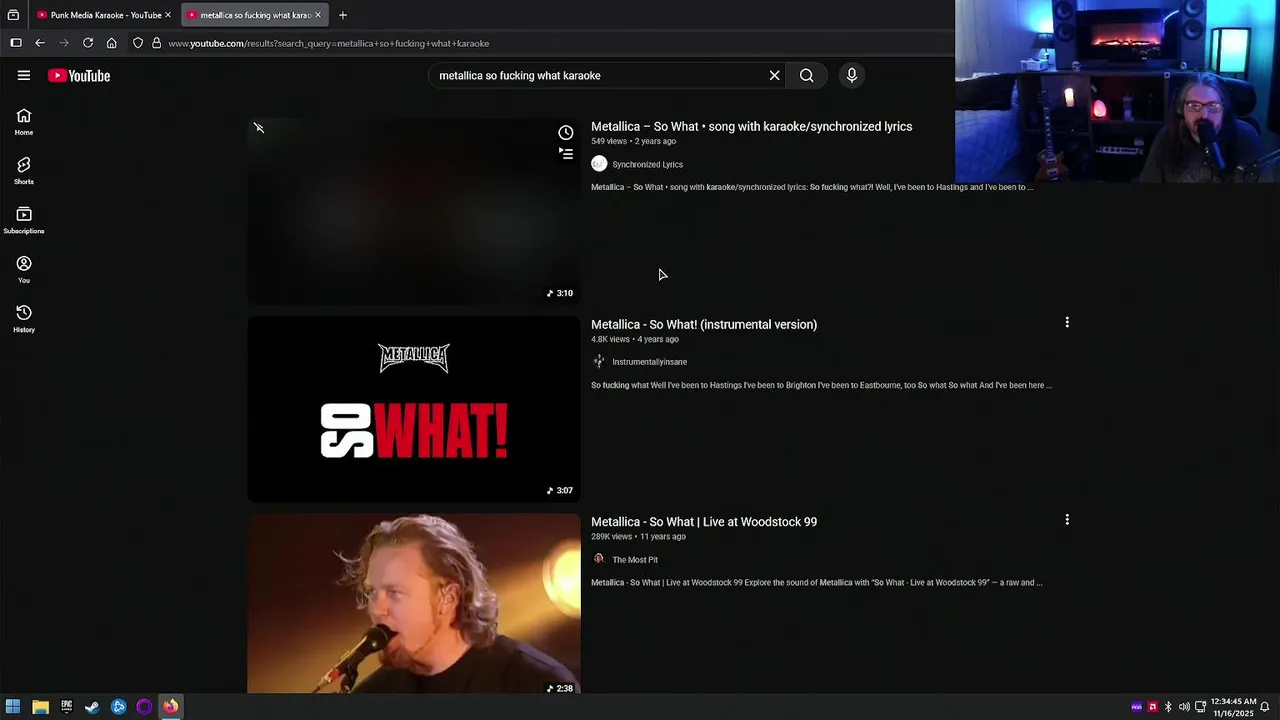Click The Most Pit channel avatar
The height and width of the screenshot is (720, 1280).
(x=599, y=559)
